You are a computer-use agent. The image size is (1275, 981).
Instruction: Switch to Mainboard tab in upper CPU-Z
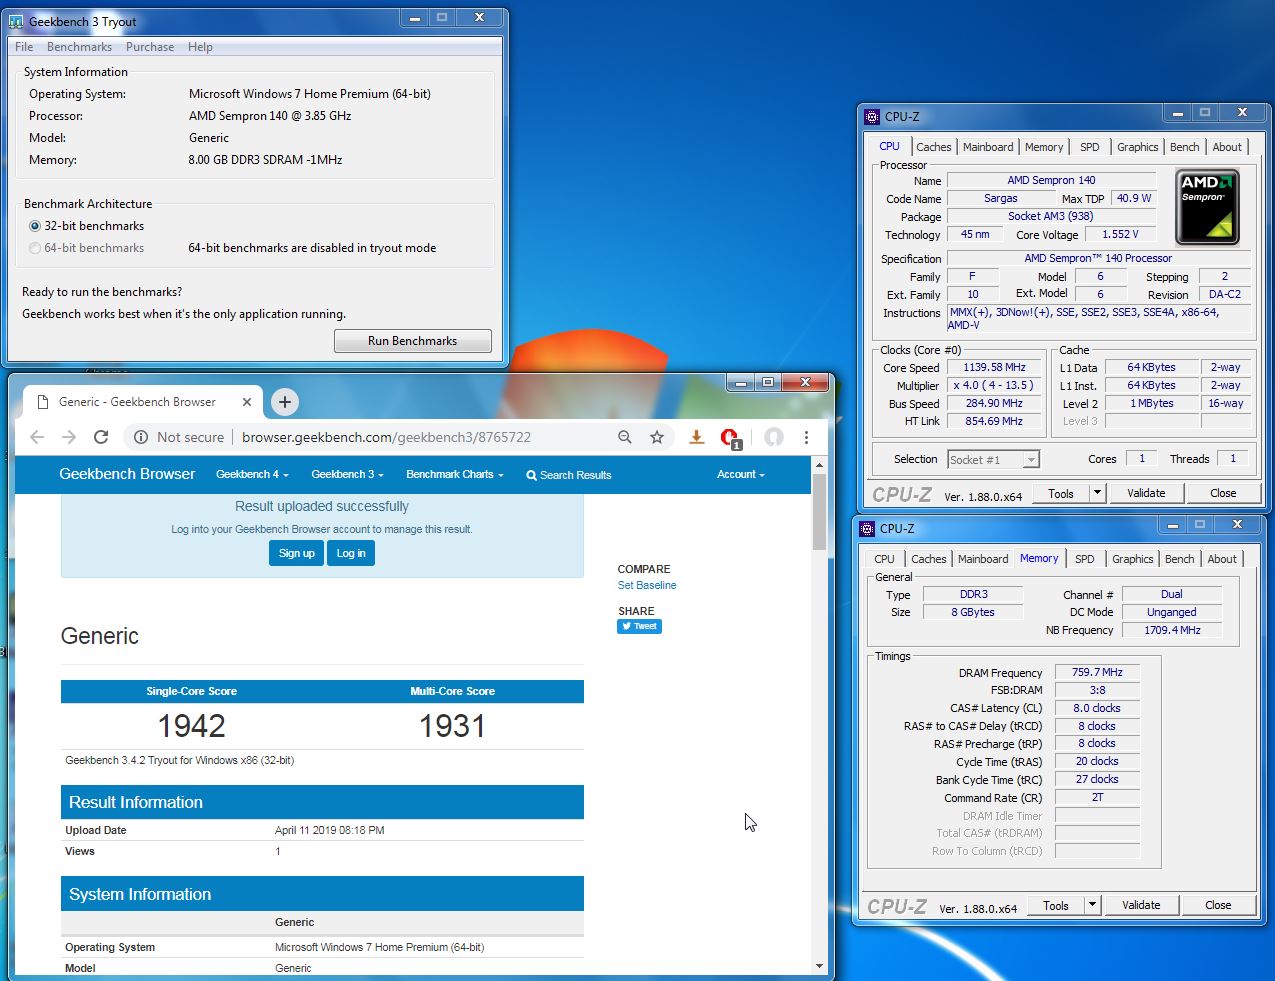(988, 147)
